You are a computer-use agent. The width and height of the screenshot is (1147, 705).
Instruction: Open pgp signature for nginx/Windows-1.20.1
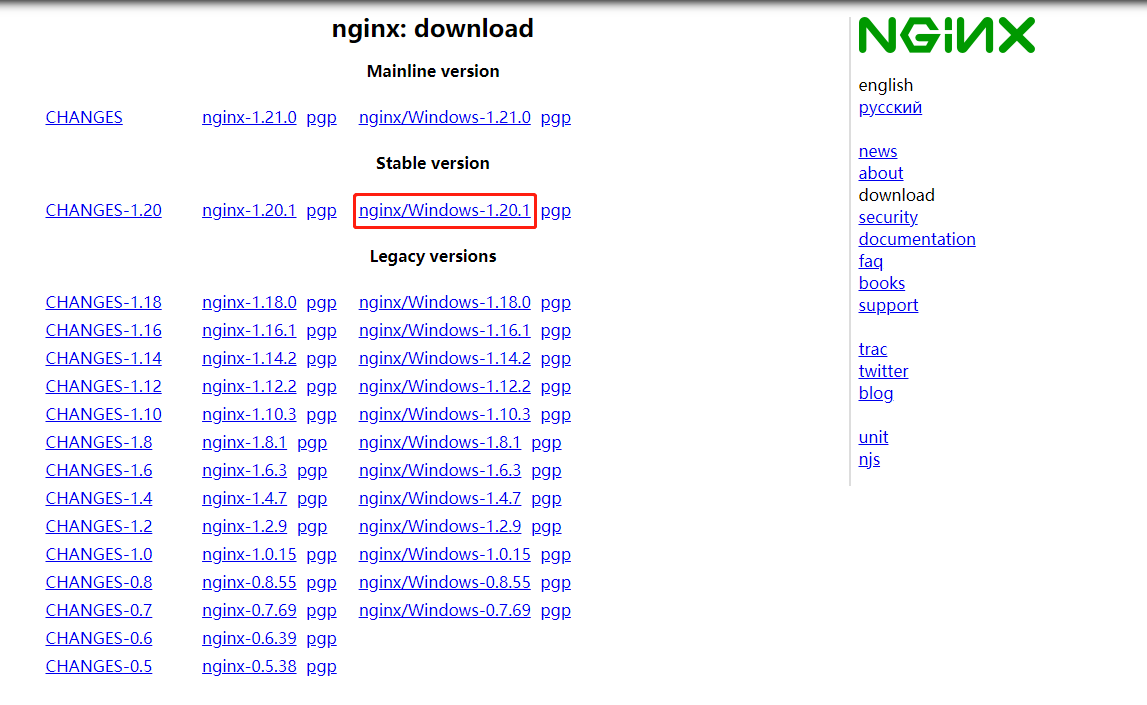[x=555, y=211]
